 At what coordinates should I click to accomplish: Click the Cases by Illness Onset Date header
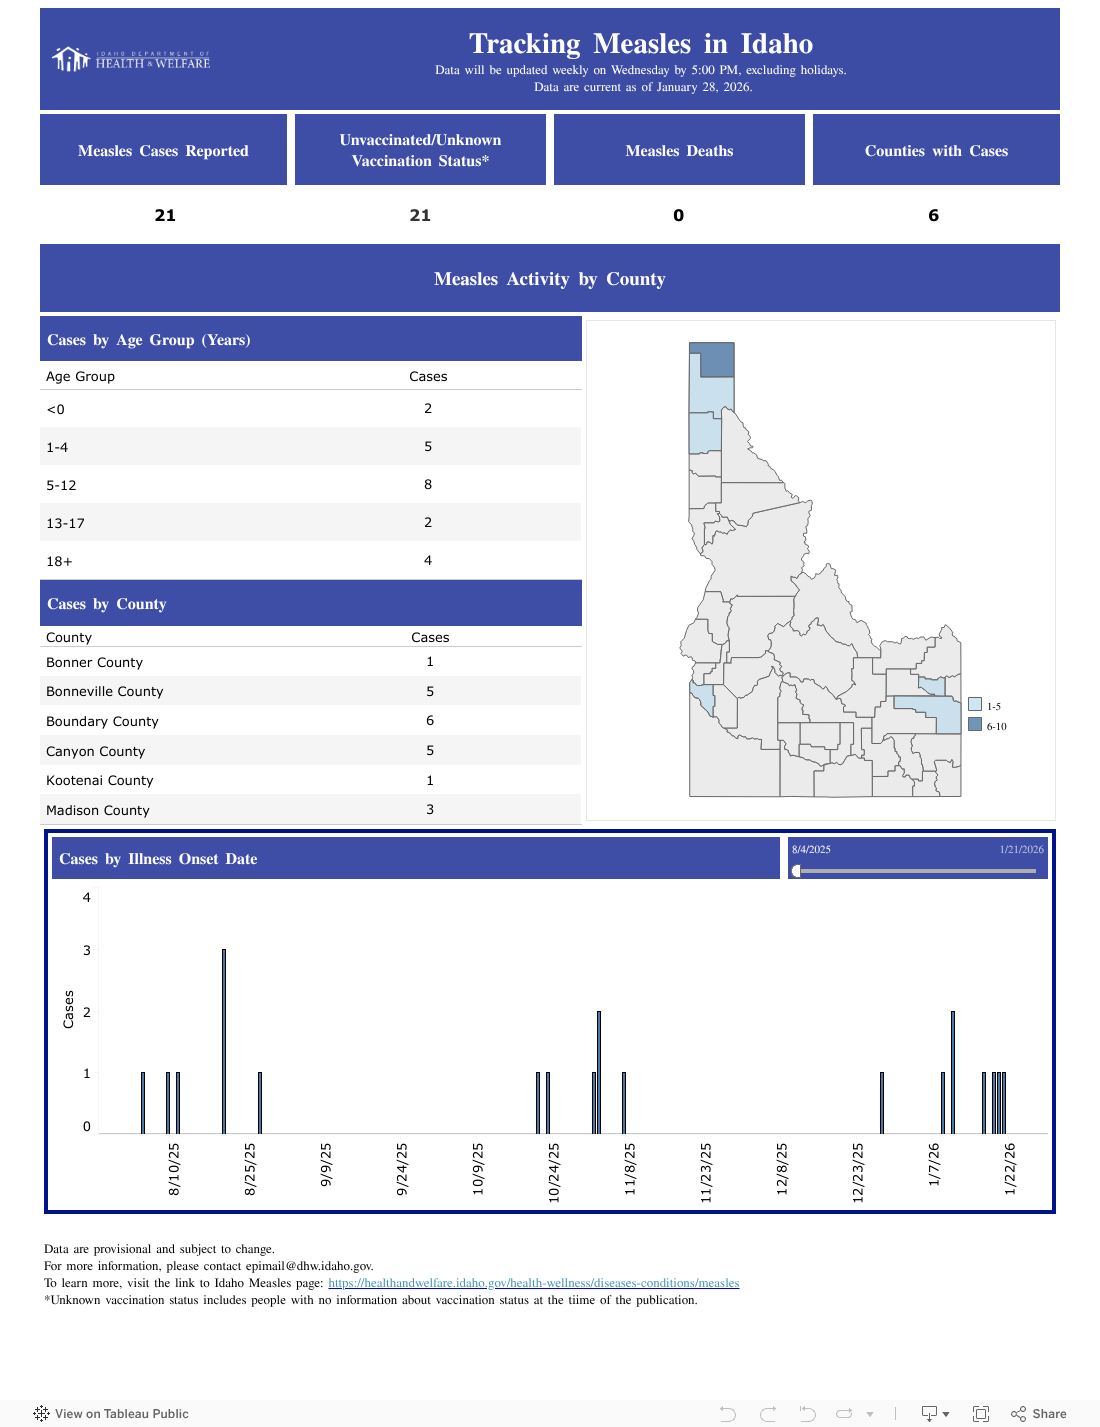(160, 859)
